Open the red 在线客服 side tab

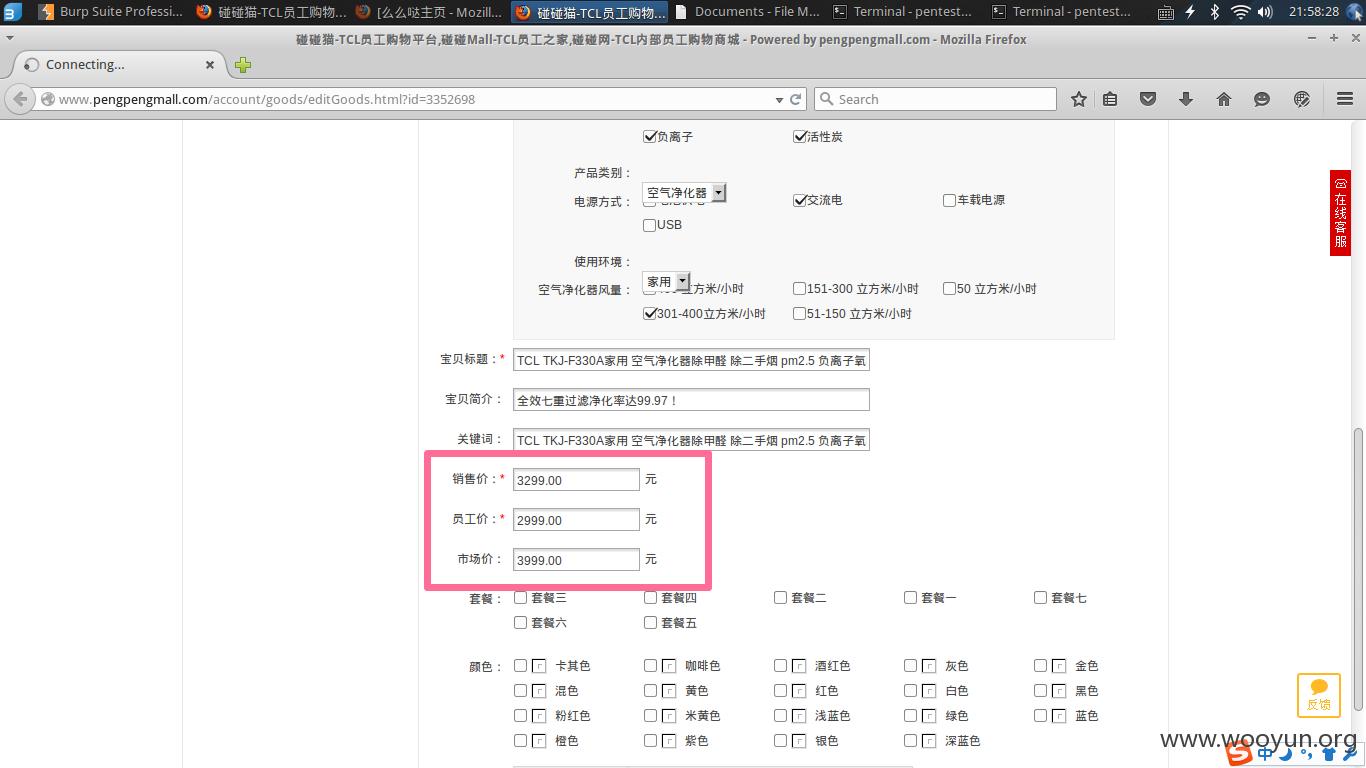(1340, 213)
